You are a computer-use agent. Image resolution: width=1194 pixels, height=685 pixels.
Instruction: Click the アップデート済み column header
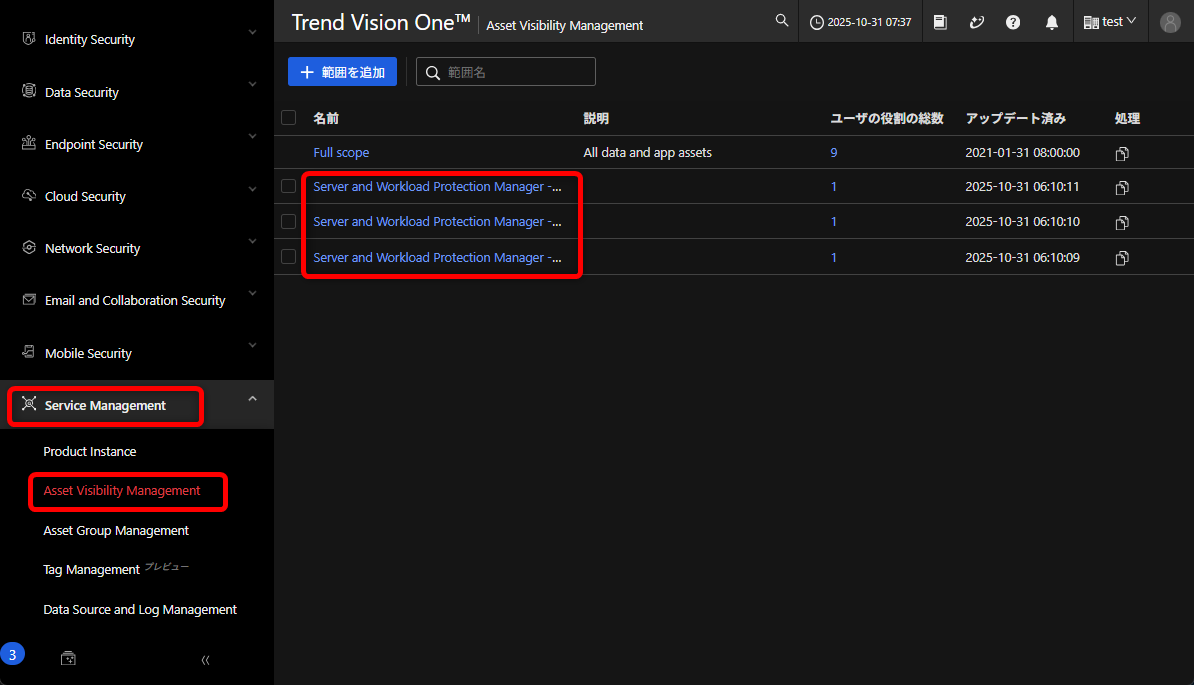point(1016,118)
